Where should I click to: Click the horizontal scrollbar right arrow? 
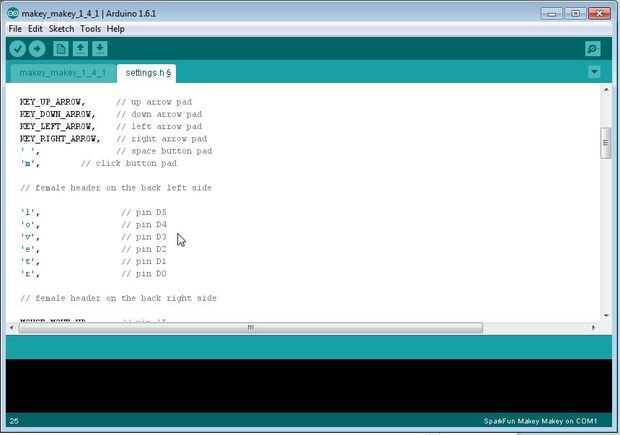tap(593, 327)
